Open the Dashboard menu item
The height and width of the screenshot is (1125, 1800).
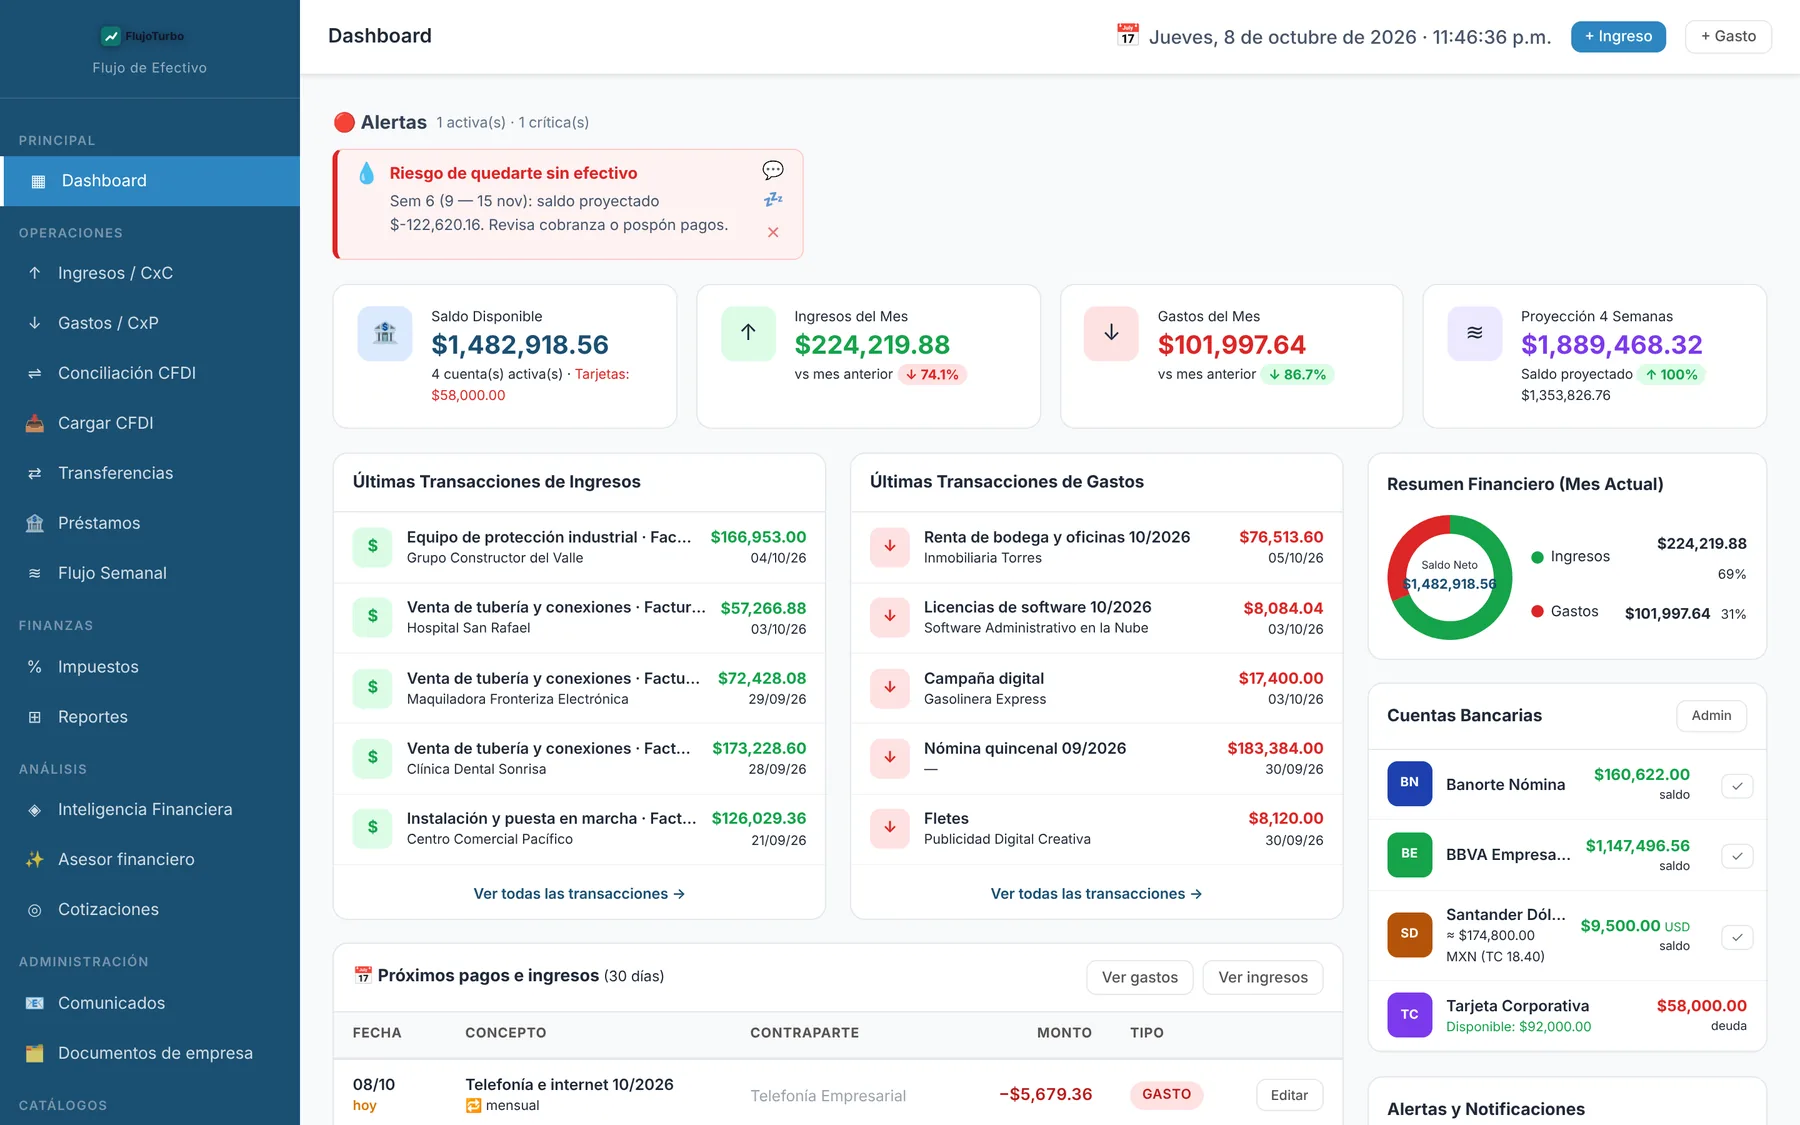point(150,181)
